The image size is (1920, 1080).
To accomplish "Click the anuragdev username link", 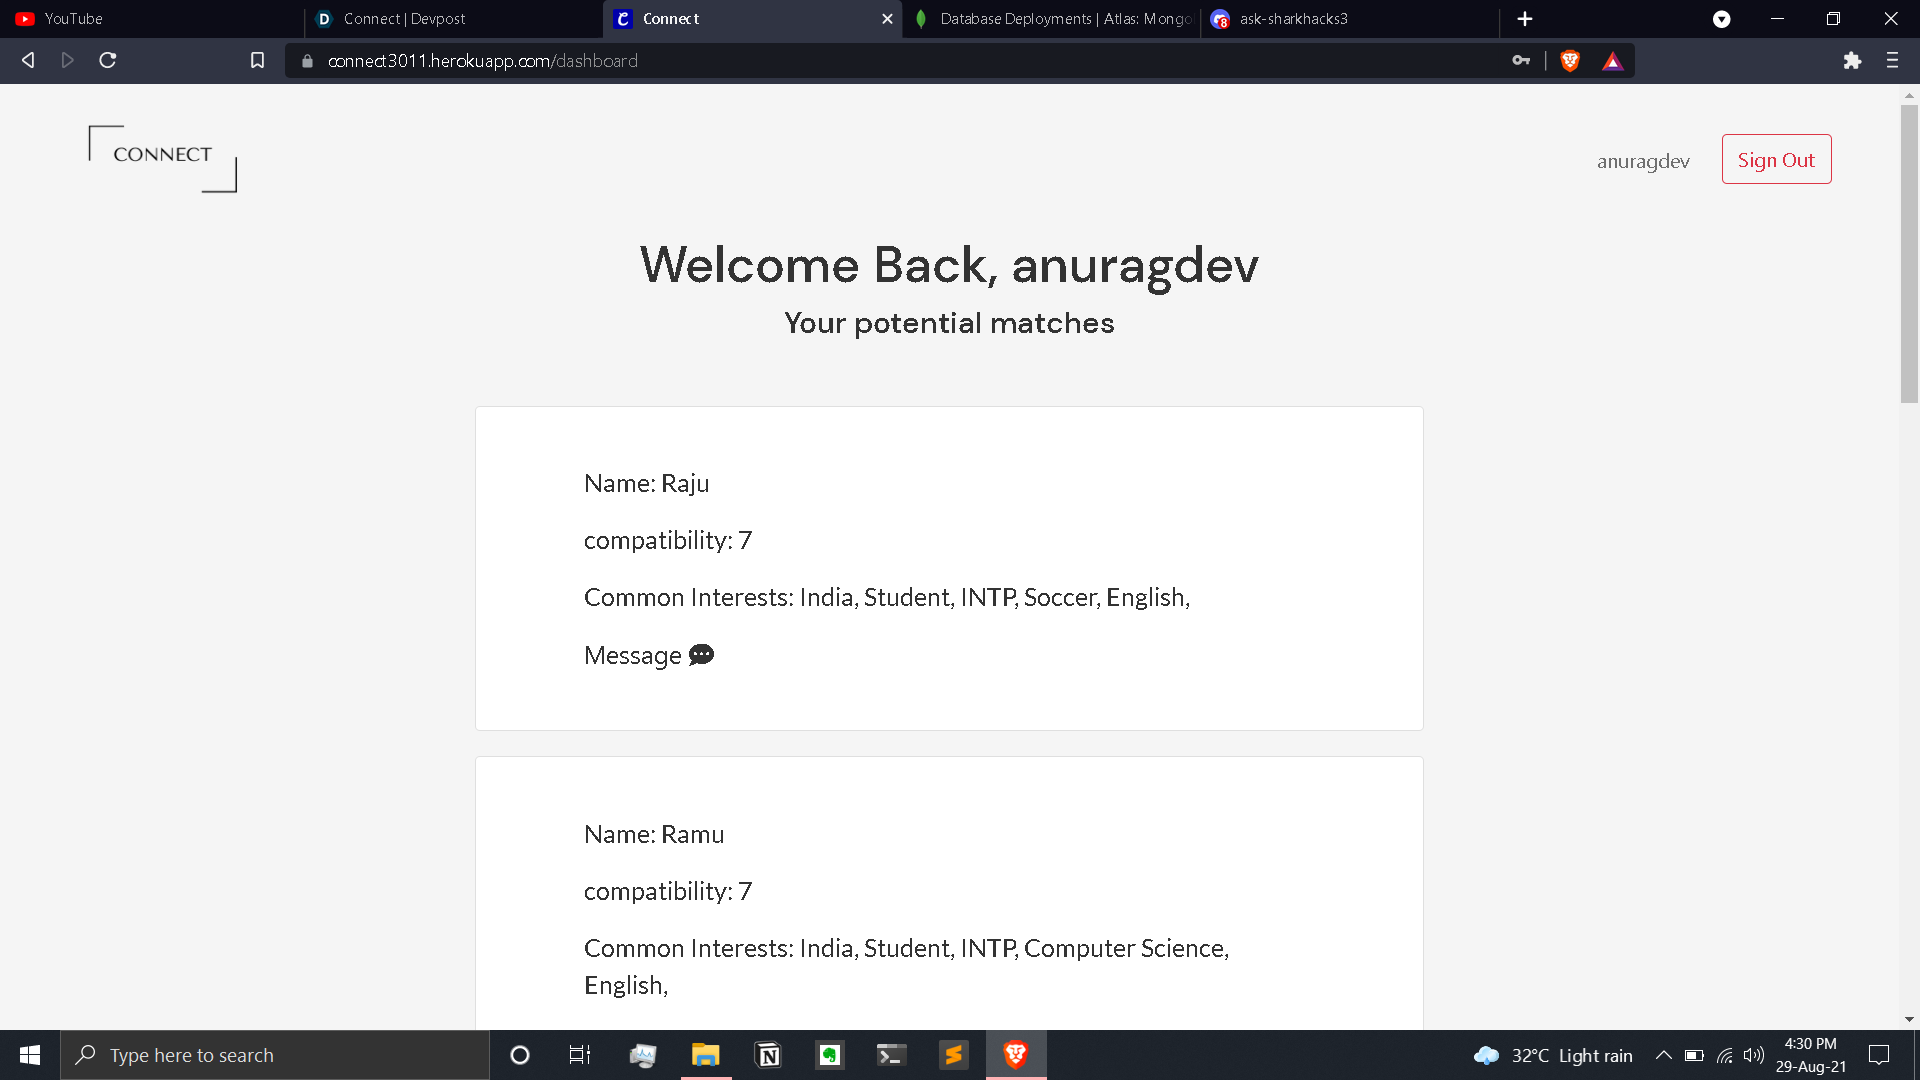I will pos(1643,161).
